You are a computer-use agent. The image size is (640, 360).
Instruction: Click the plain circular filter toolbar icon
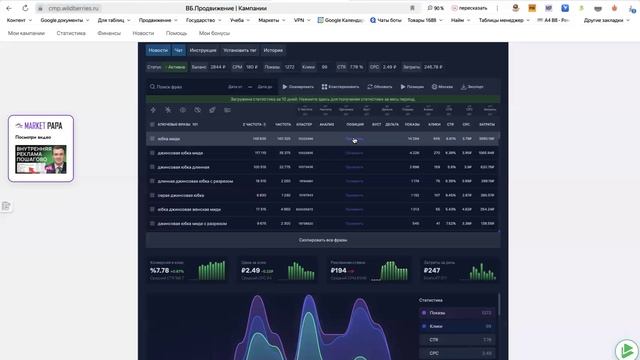[182, 110]
